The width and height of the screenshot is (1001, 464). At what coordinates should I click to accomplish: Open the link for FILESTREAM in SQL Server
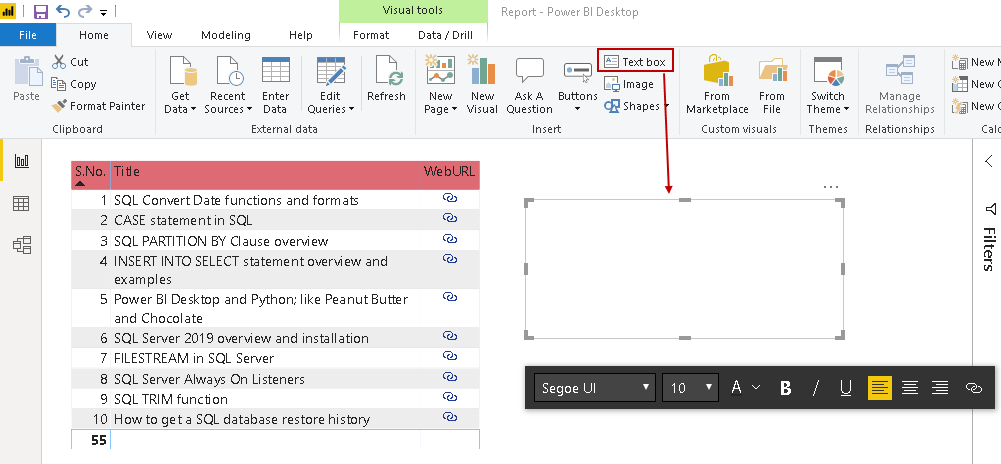point(450,356)
